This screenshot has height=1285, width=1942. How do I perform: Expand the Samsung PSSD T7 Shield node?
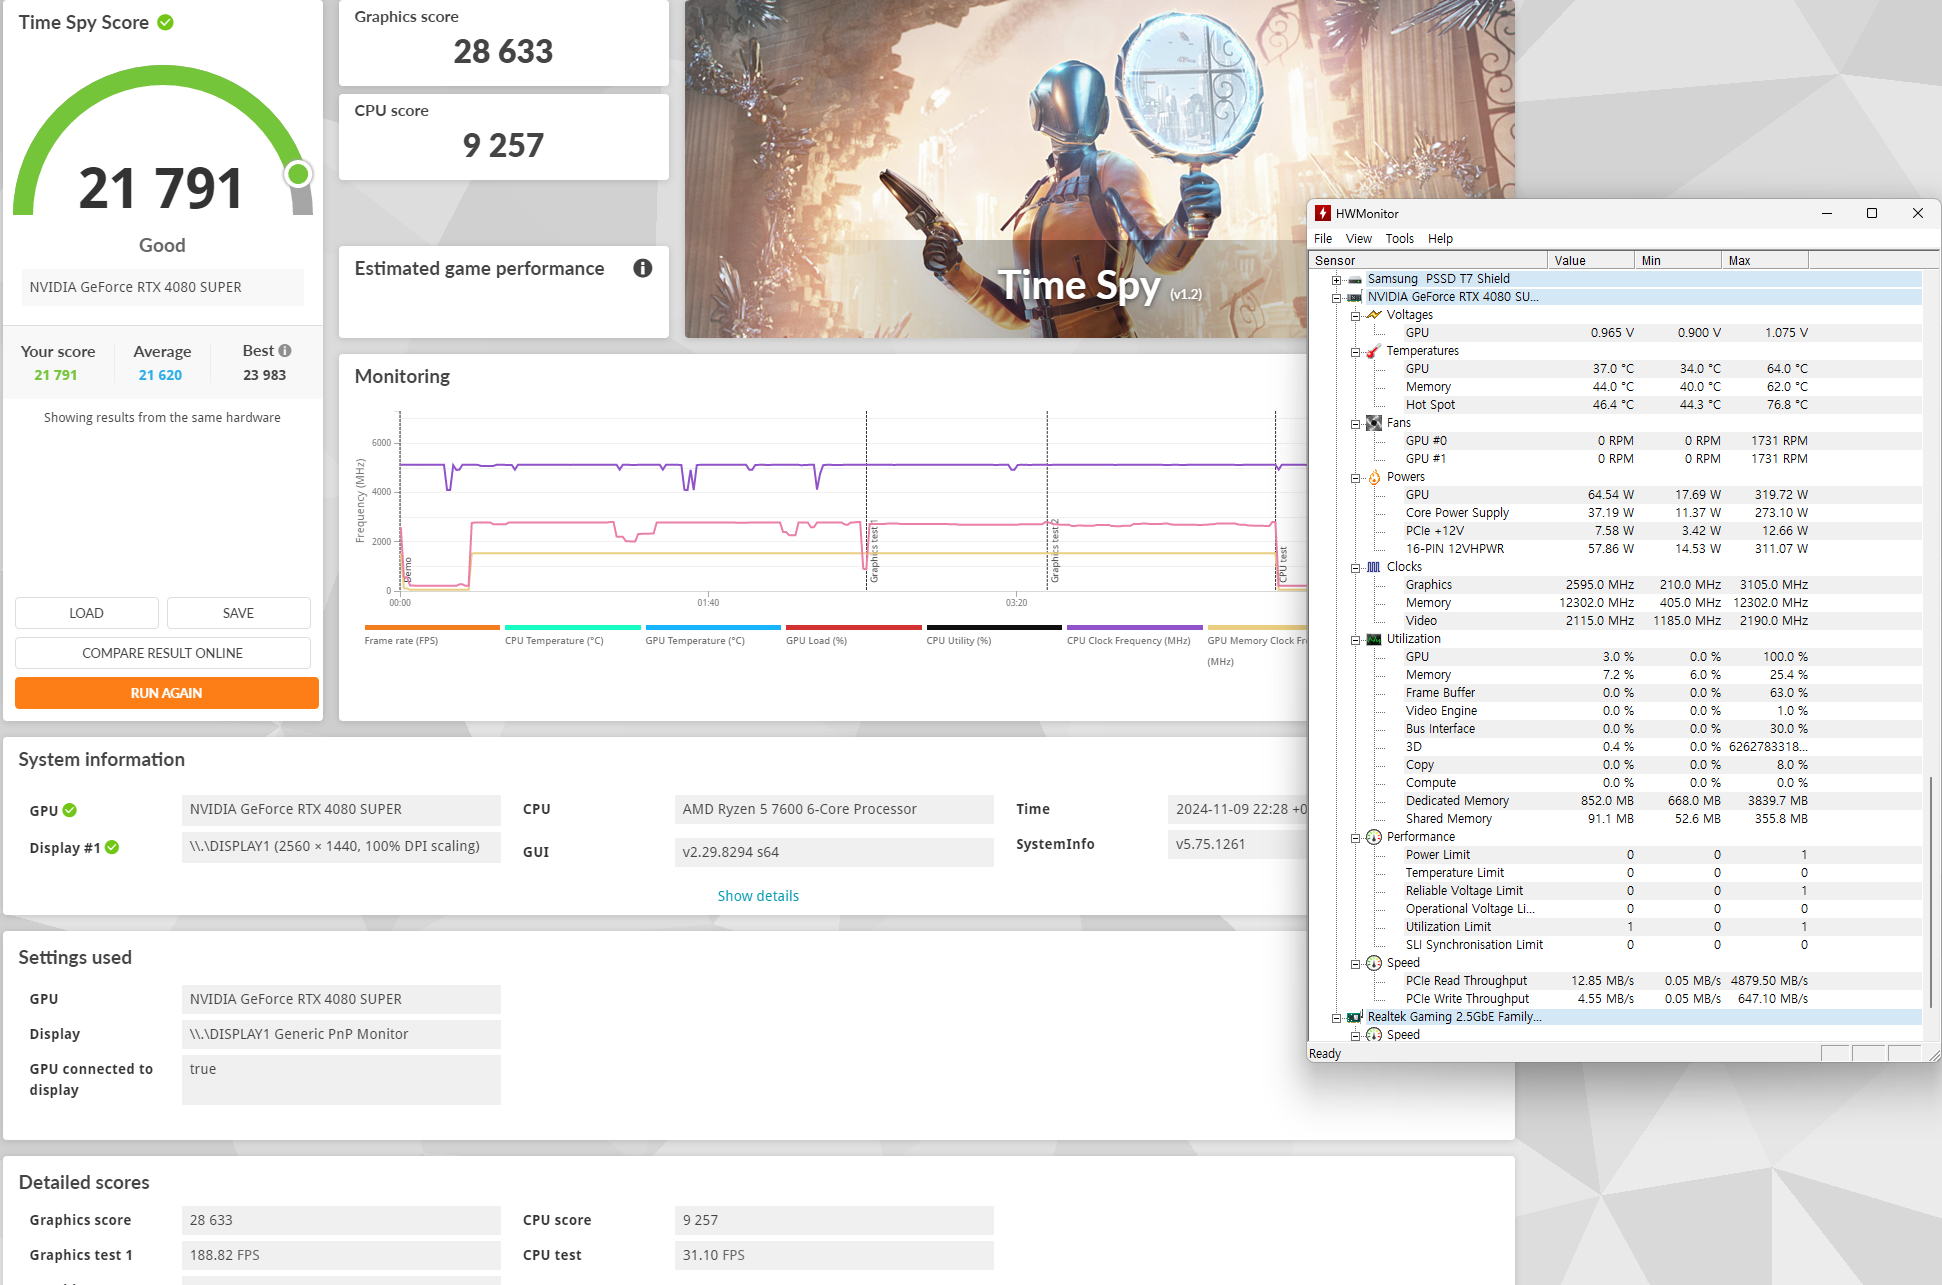pyautogui.click(x=1336, y=280)
